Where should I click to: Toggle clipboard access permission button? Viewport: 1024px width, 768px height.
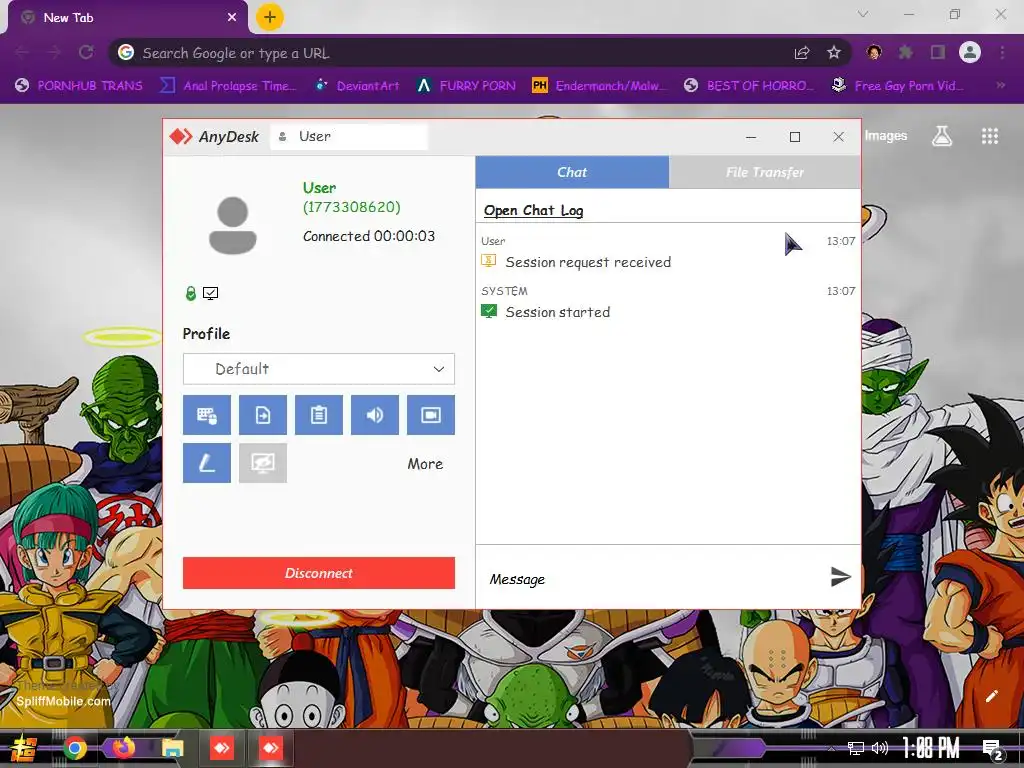(319, 415)
